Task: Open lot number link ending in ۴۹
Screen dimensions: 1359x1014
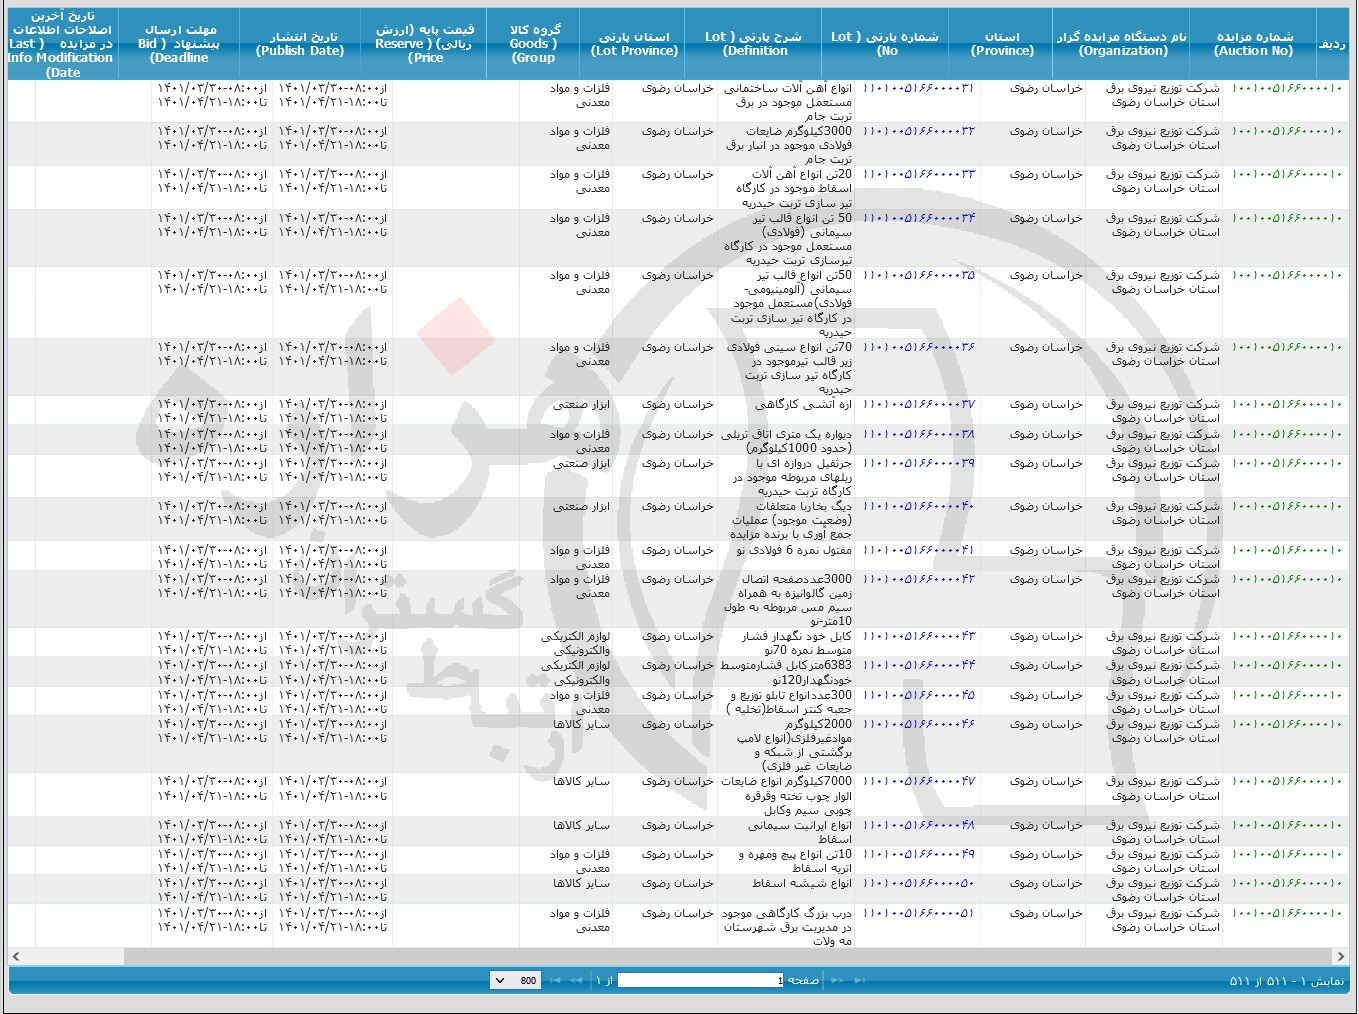Action: tap(918, 855)
